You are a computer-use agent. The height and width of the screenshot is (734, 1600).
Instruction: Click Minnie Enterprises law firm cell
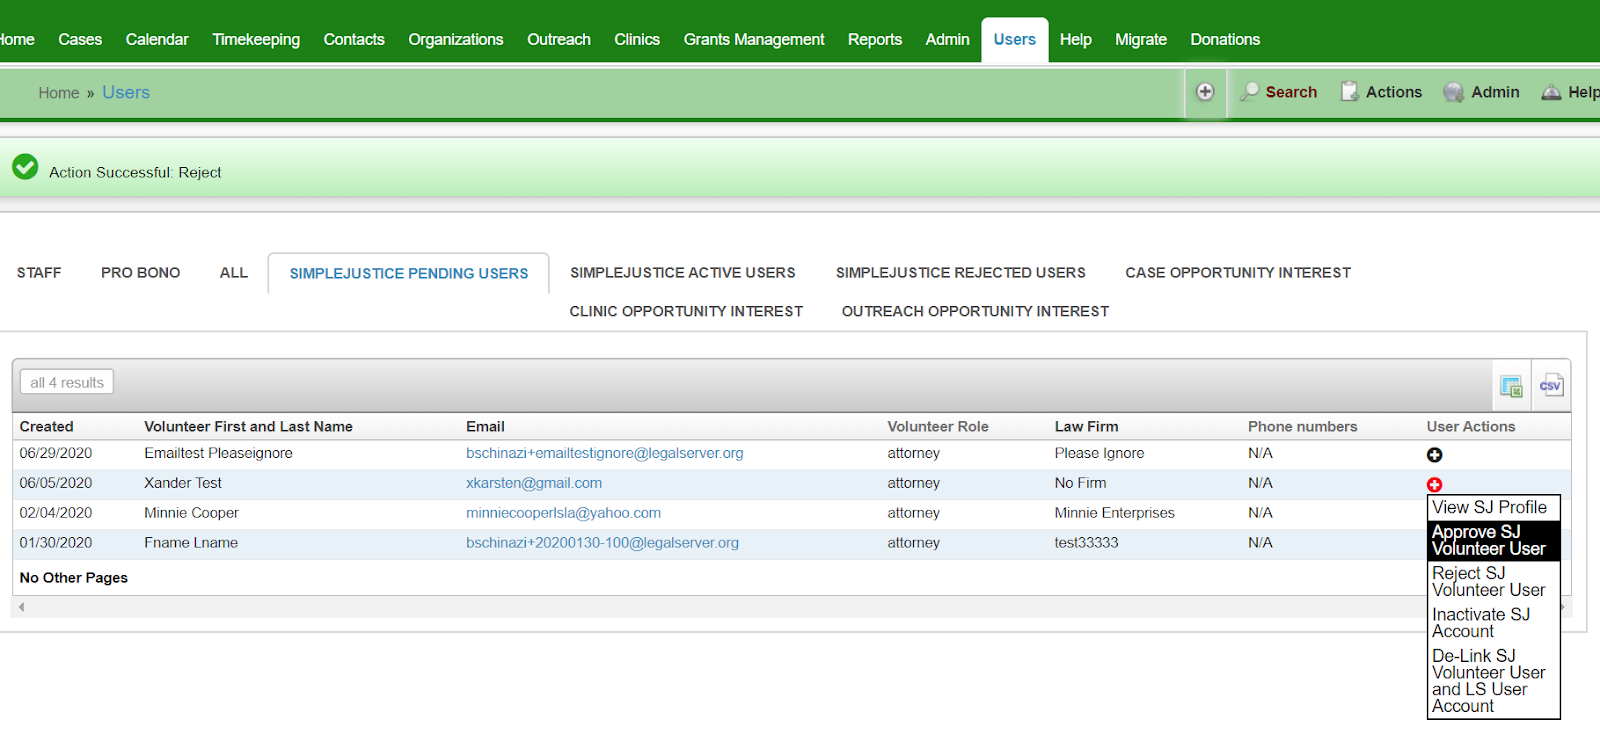(x=1114, y=513)
